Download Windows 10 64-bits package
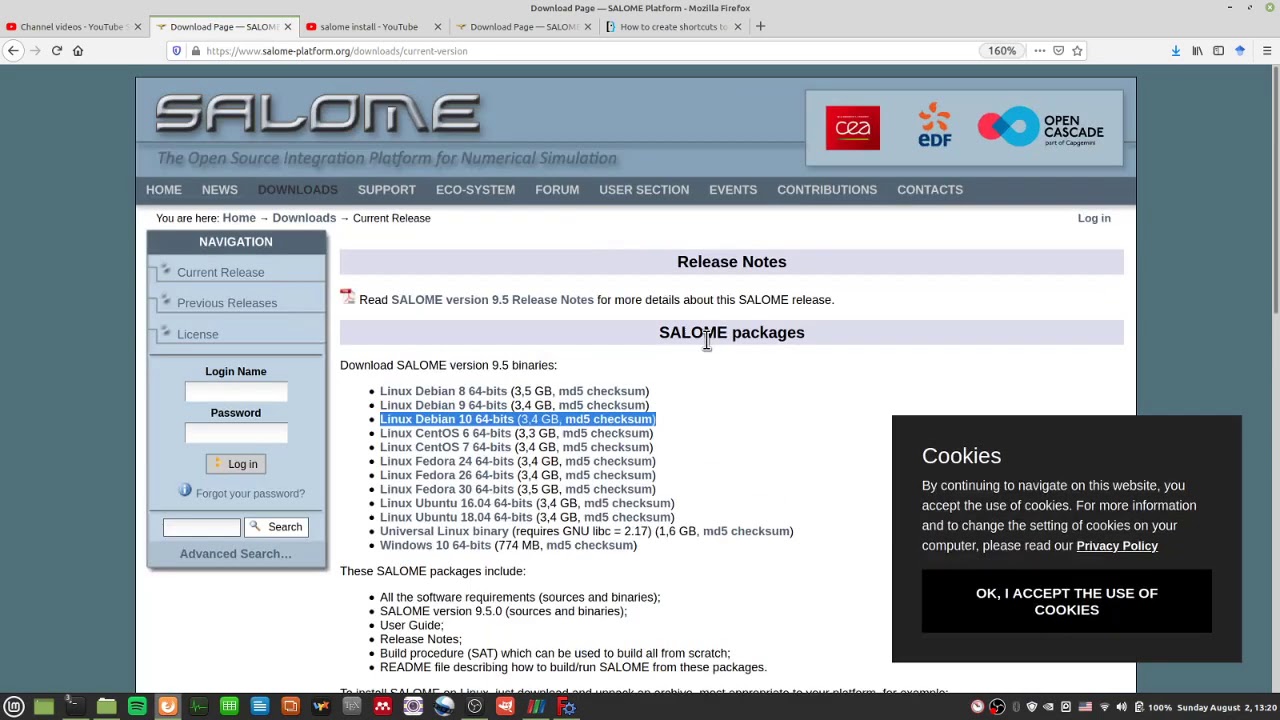This screenshot has height=720, width=1280. [435, 545]
